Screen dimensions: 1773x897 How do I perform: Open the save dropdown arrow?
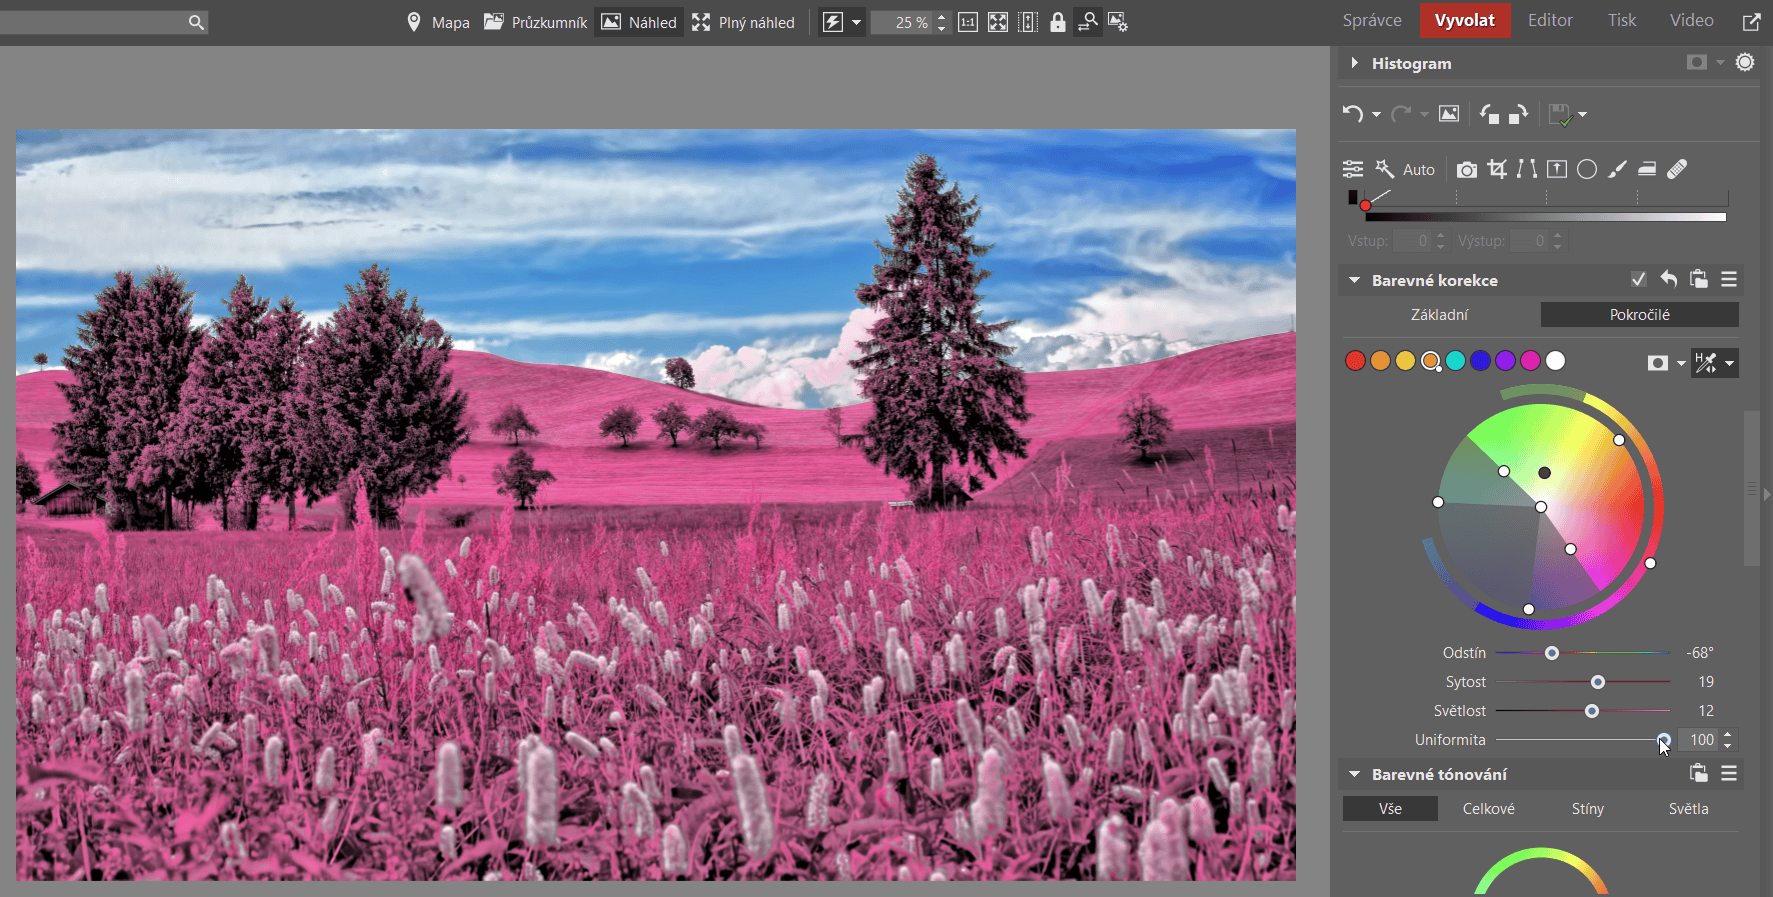tap(1582, 114)
